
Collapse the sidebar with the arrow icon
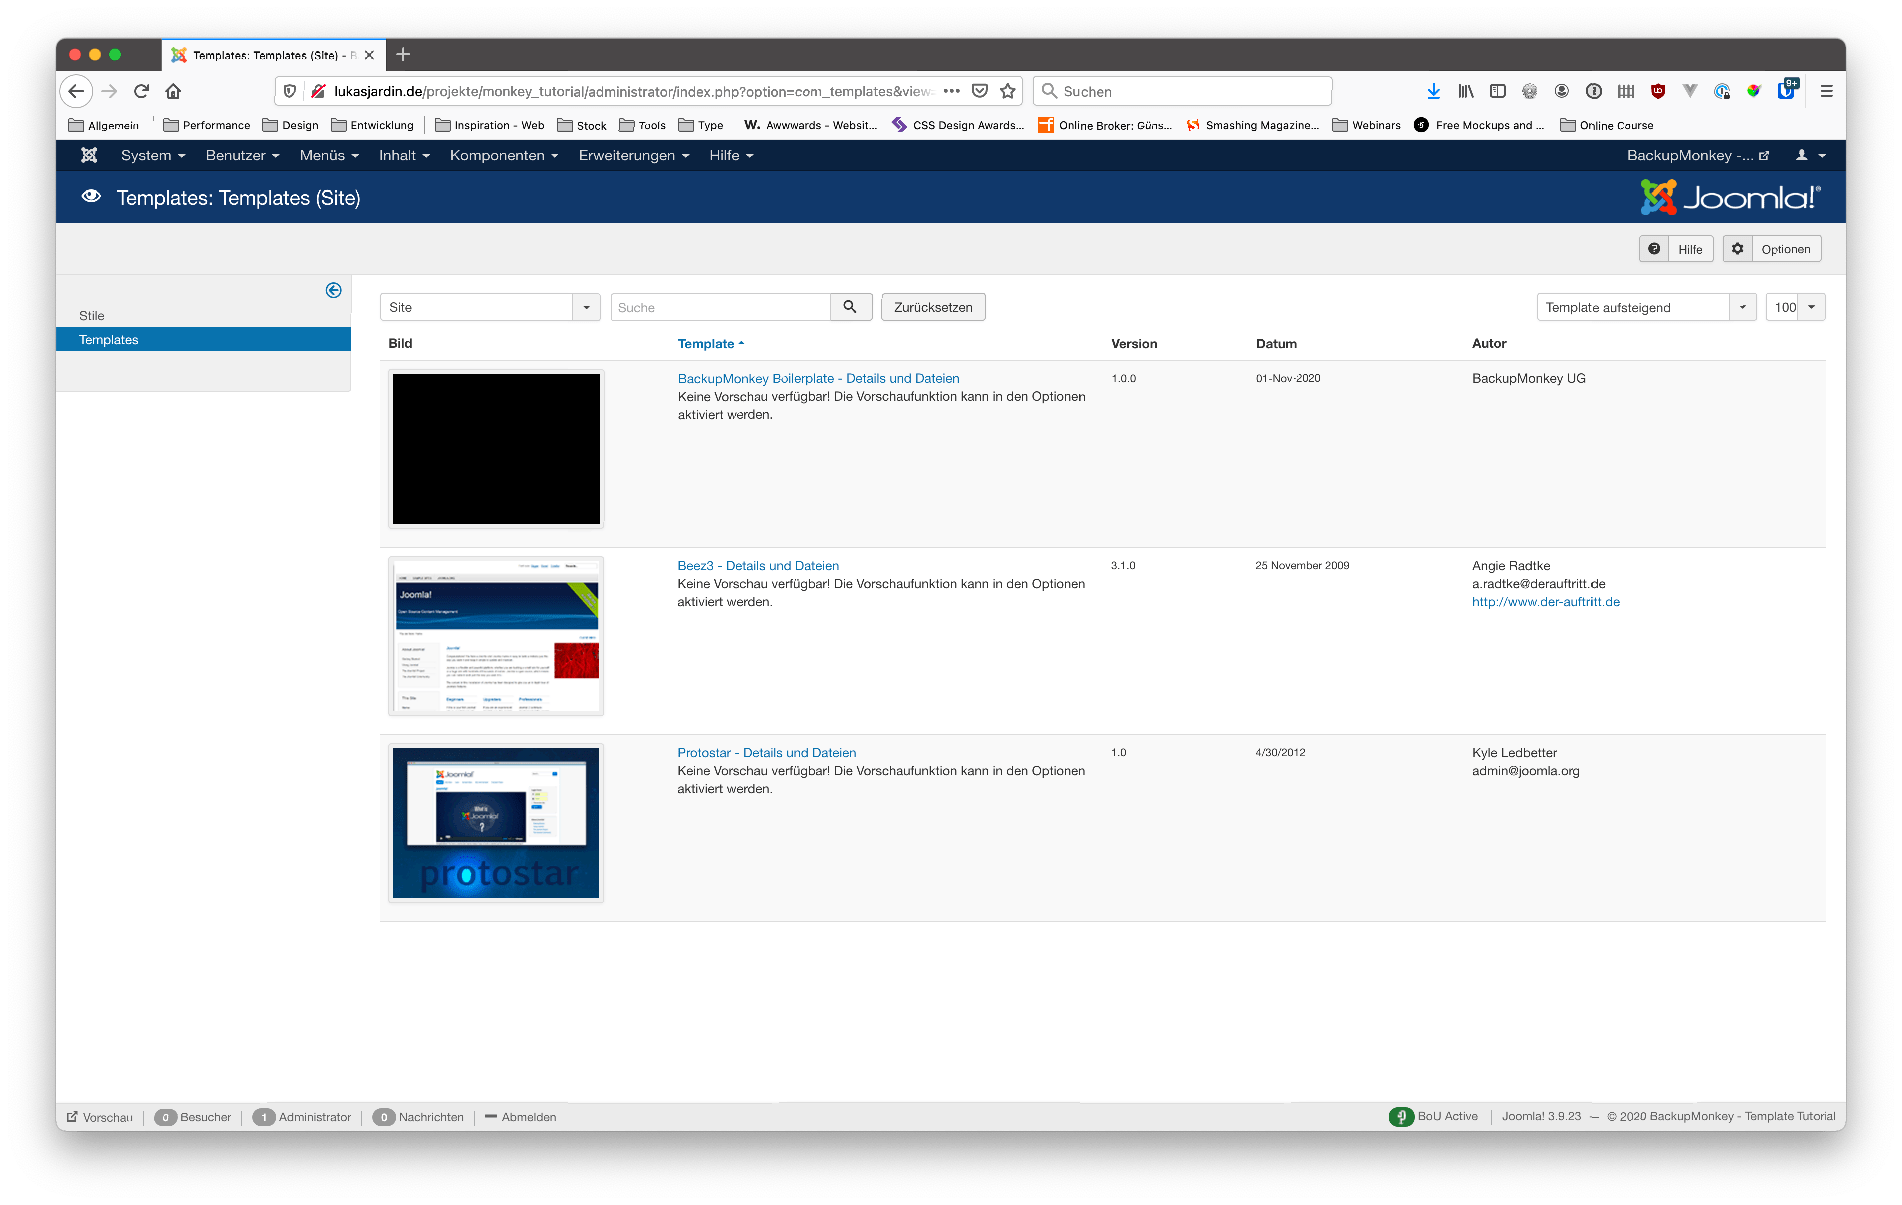334,290
